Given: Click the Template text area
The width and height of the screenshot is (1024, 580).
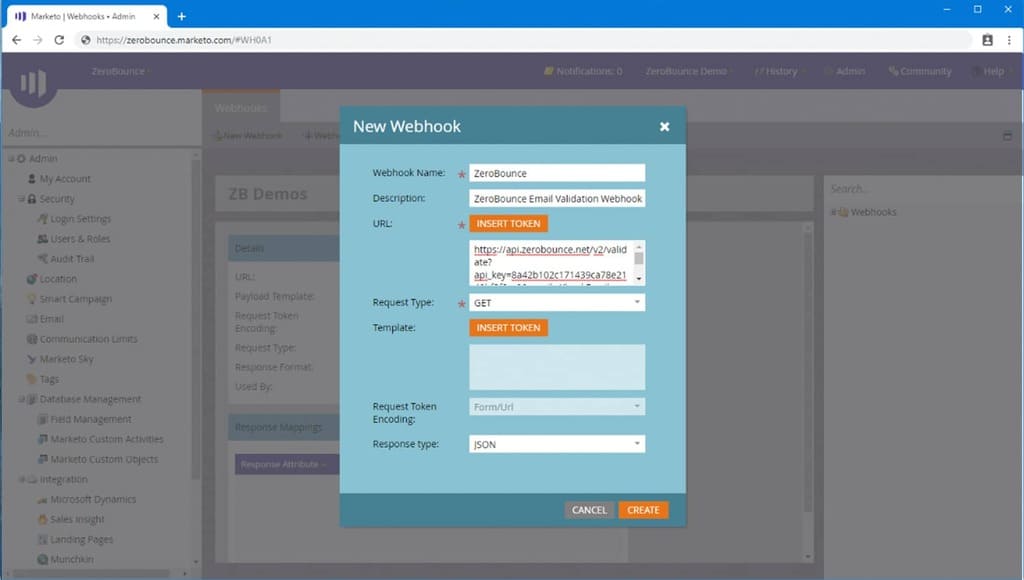Looking at the screenshot, I should coord(557,367).
